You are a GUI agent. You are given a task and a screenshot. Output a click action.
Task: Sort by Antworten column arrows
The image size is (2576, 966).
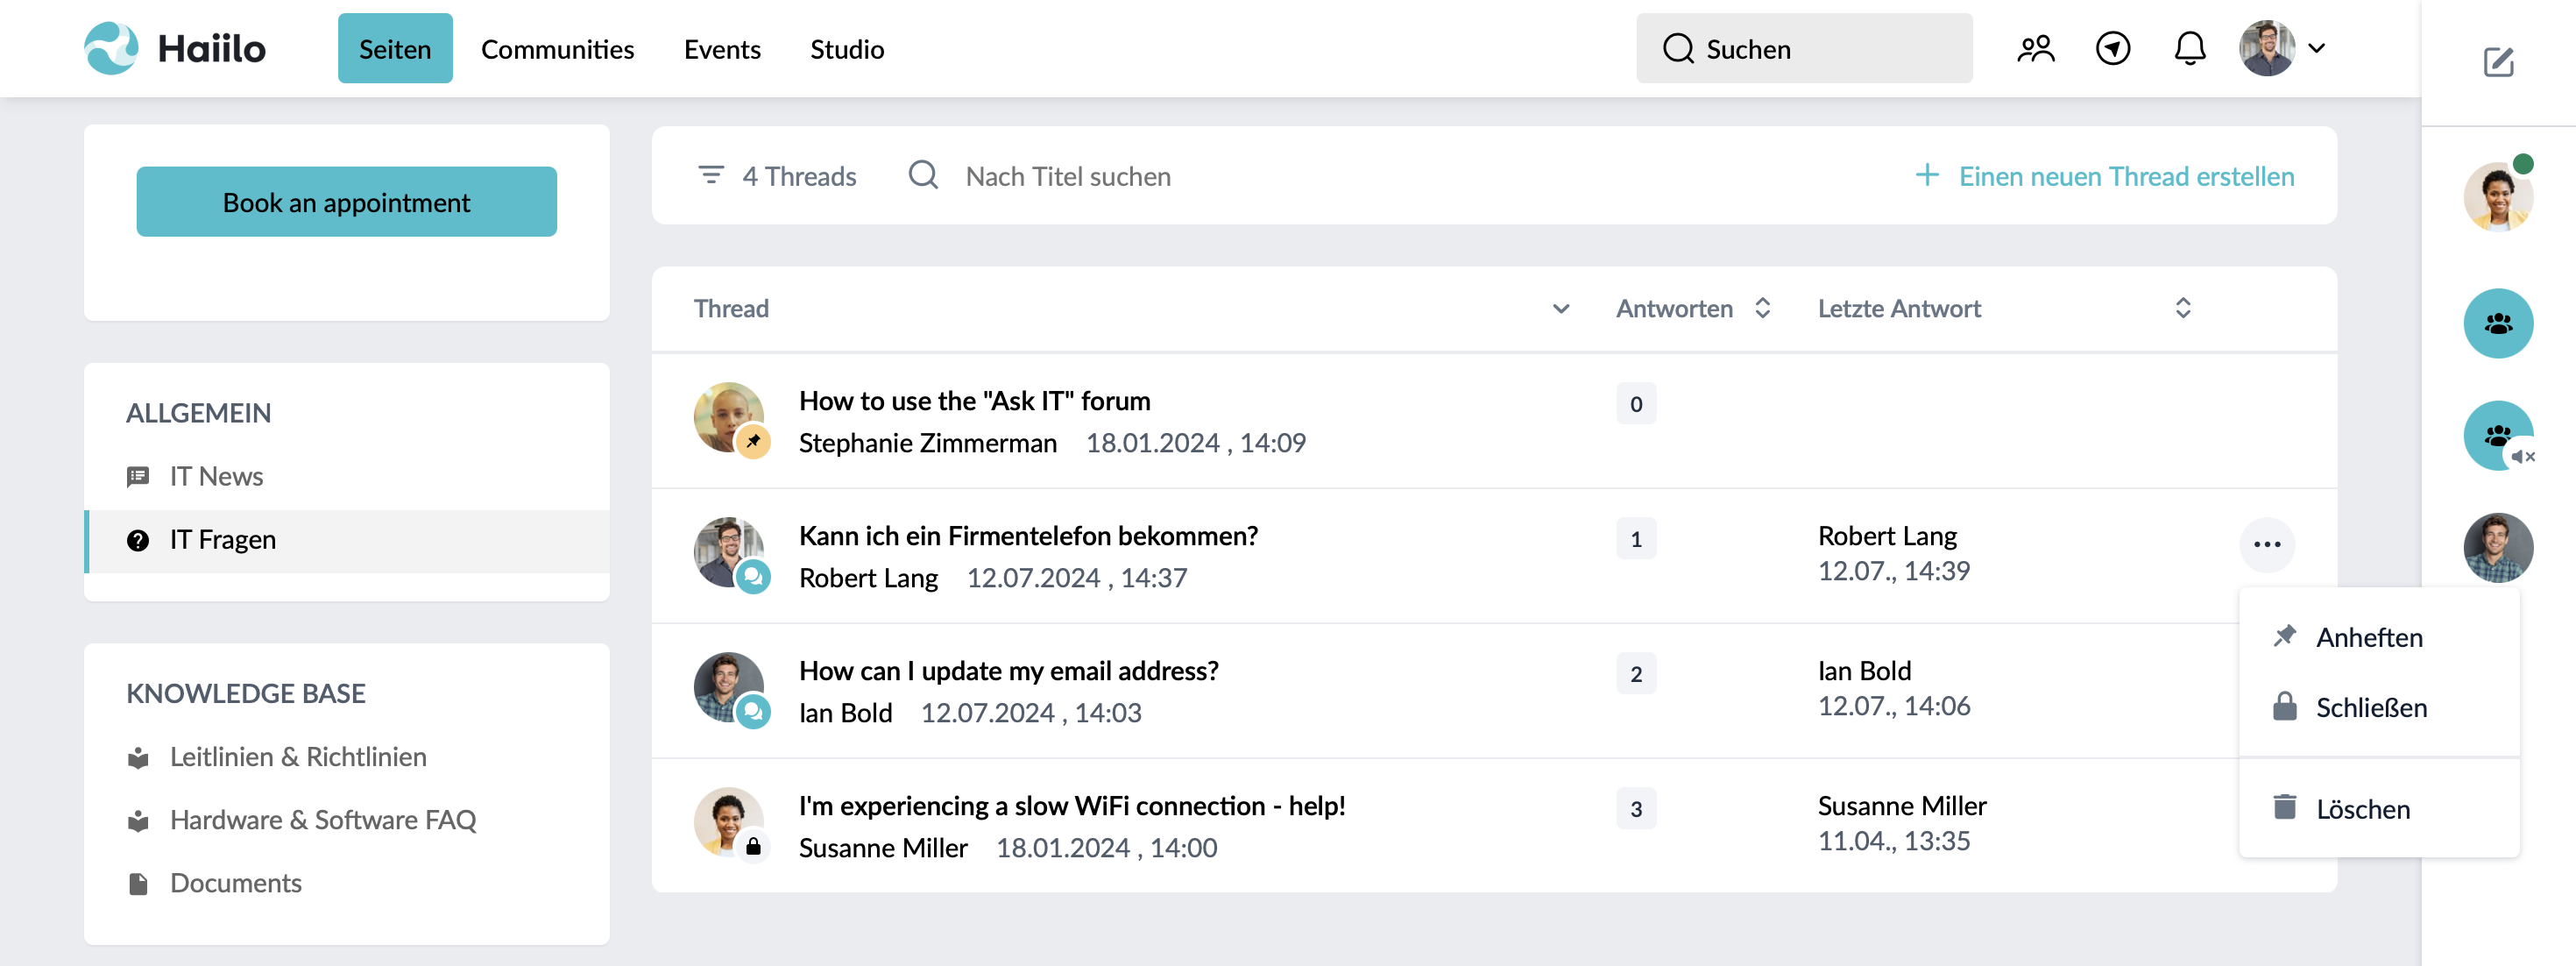coord(1763,308)
